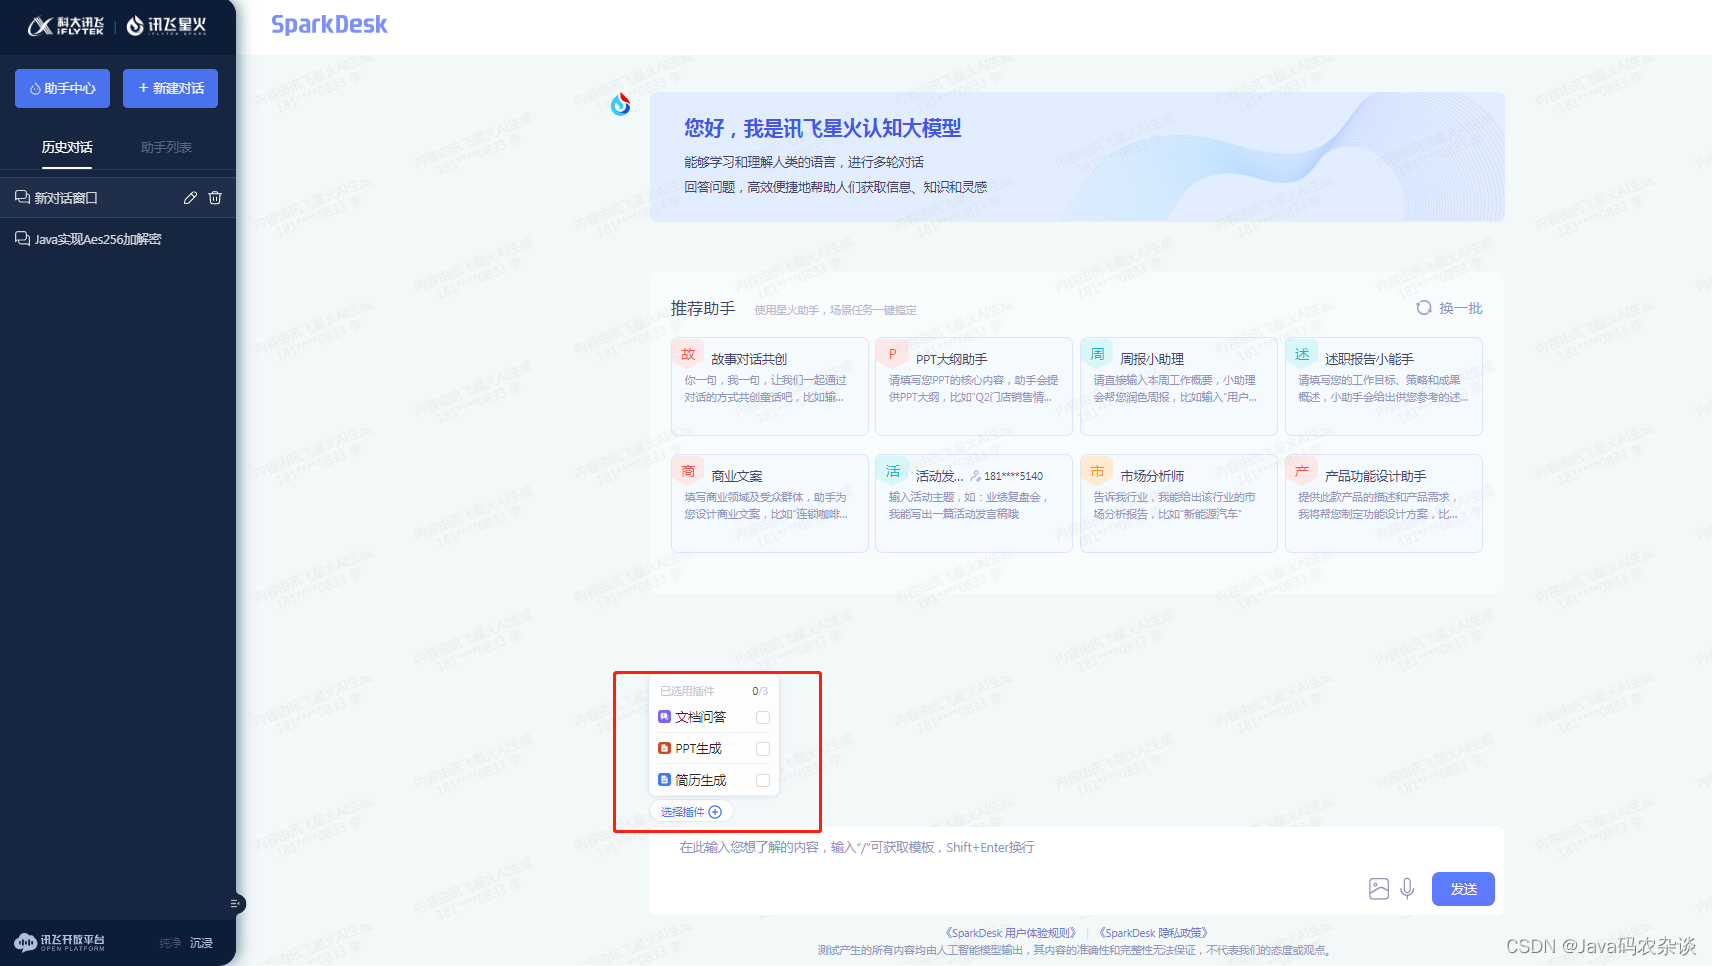Screen dimensions: 1712x966
Task: Switch to 沉浸 mode
Action: click(201, 943)
